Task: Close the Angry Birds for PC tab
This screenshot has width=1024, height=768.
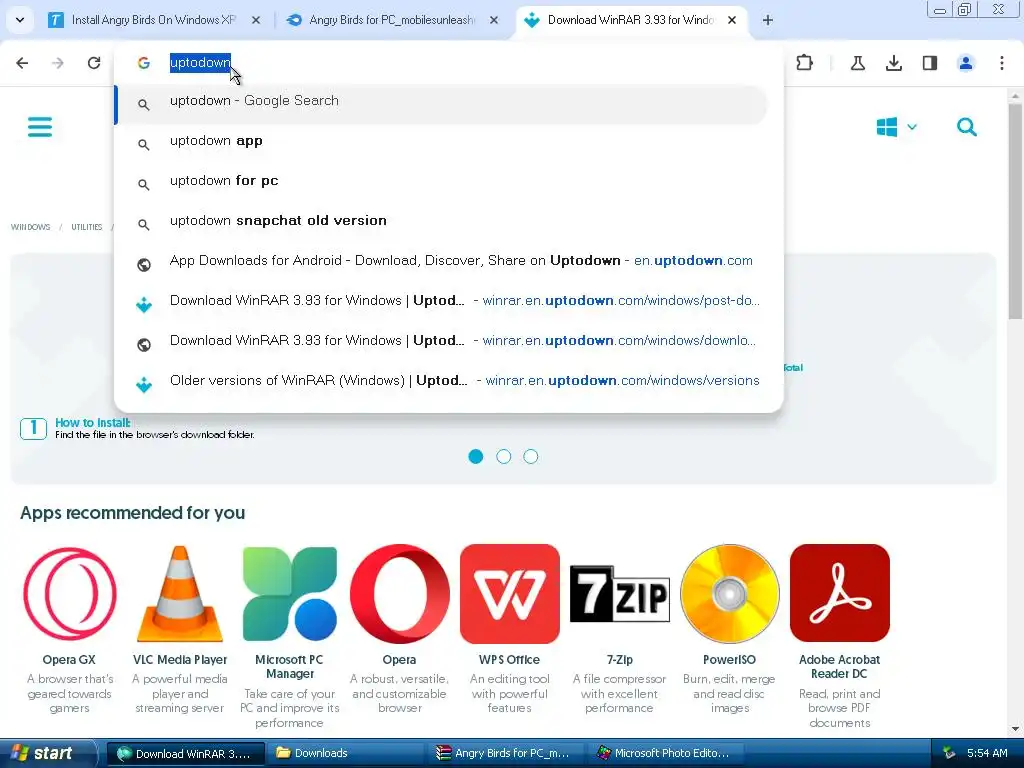Action: pyautogui.click(x=494, y=20)
